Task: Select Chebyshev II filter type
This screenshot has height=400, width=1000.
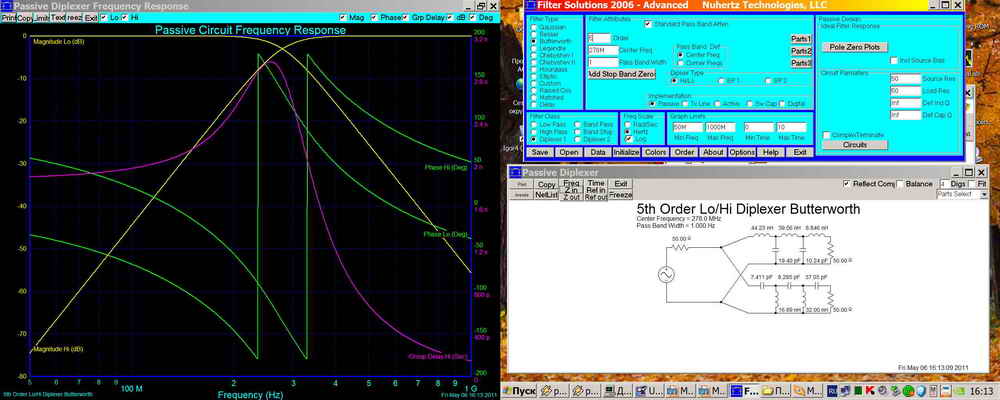Action: [534, 63]
